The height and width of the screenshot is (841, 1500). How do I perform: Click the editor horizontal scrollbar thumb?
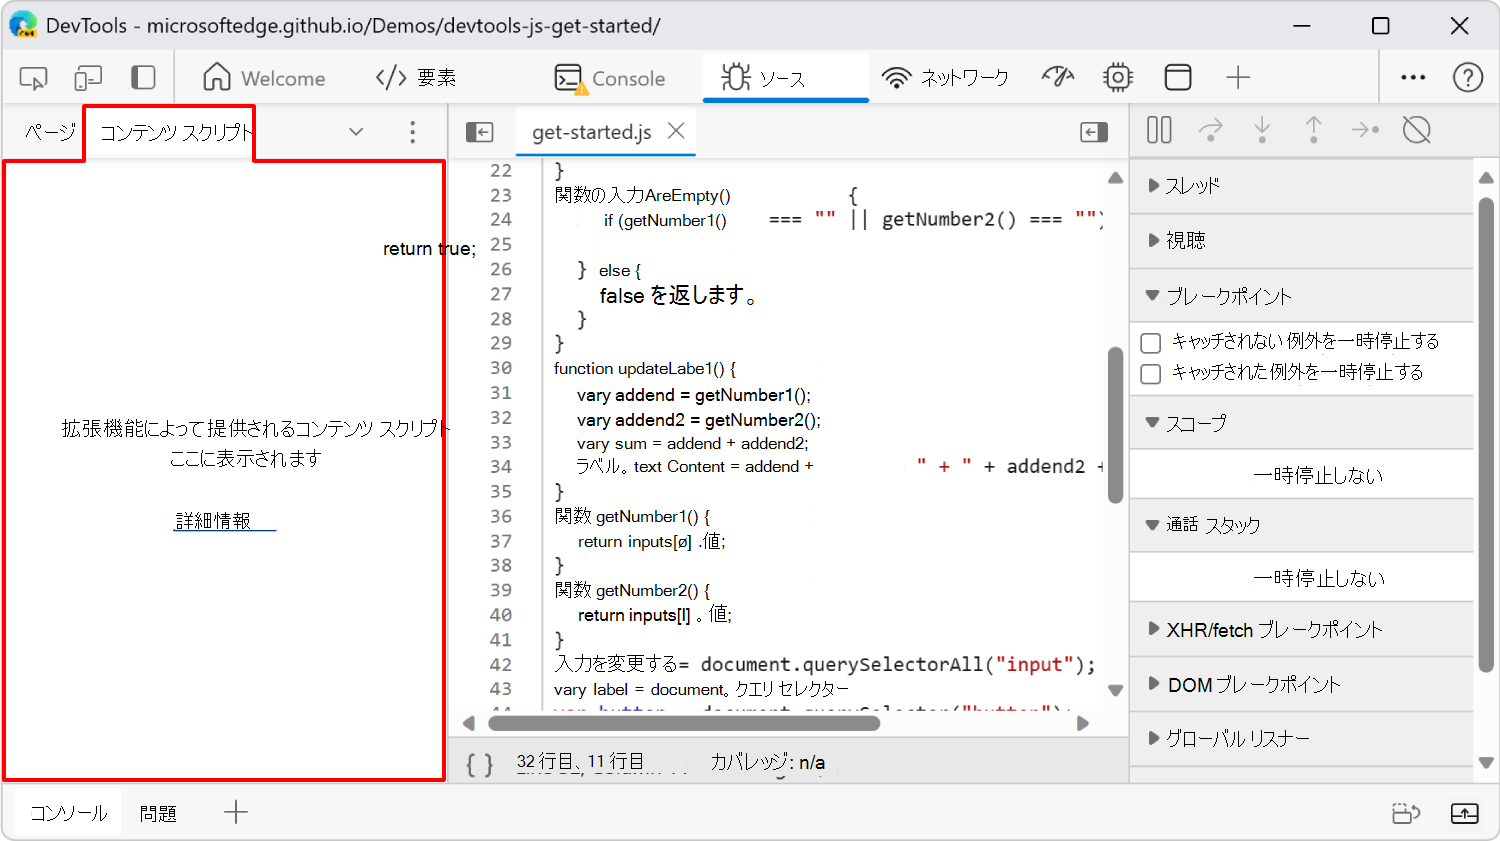coord(684,723)
